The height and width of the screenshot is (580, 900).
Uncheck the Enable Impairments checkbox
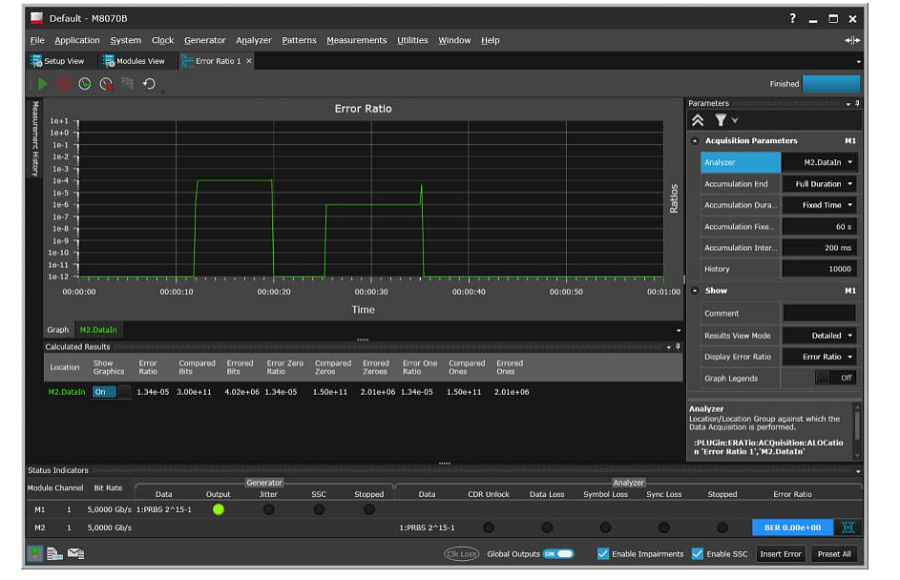coord(603,554)
